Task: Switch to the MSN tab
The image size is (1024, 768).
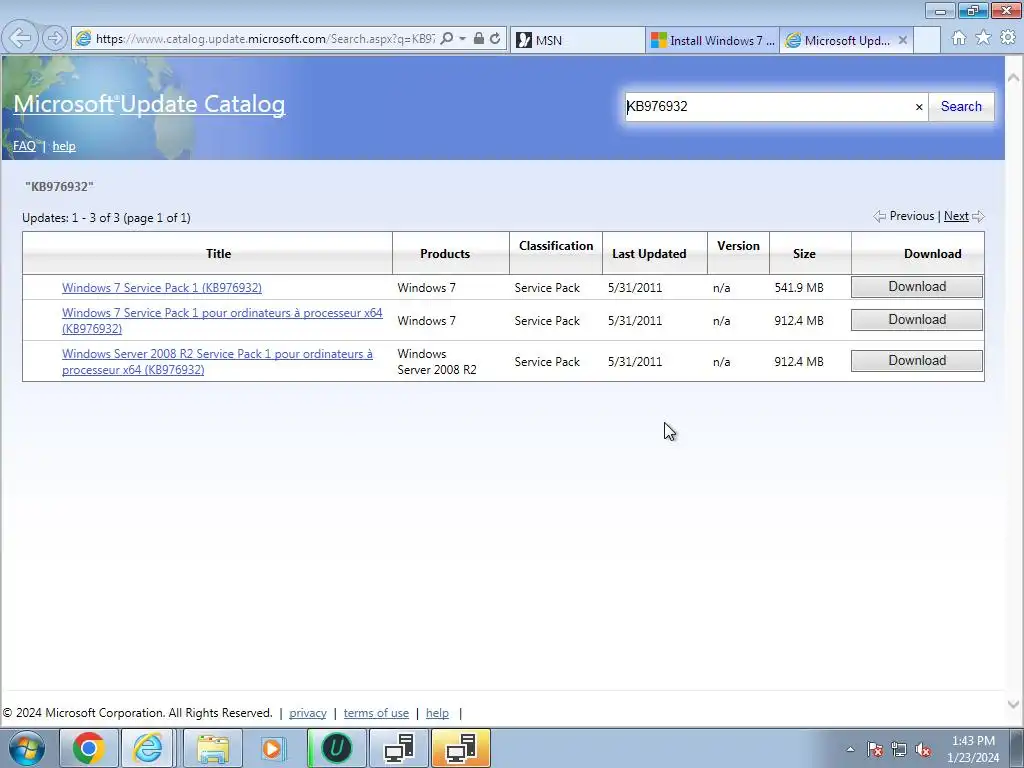Action: coord(577,40)
